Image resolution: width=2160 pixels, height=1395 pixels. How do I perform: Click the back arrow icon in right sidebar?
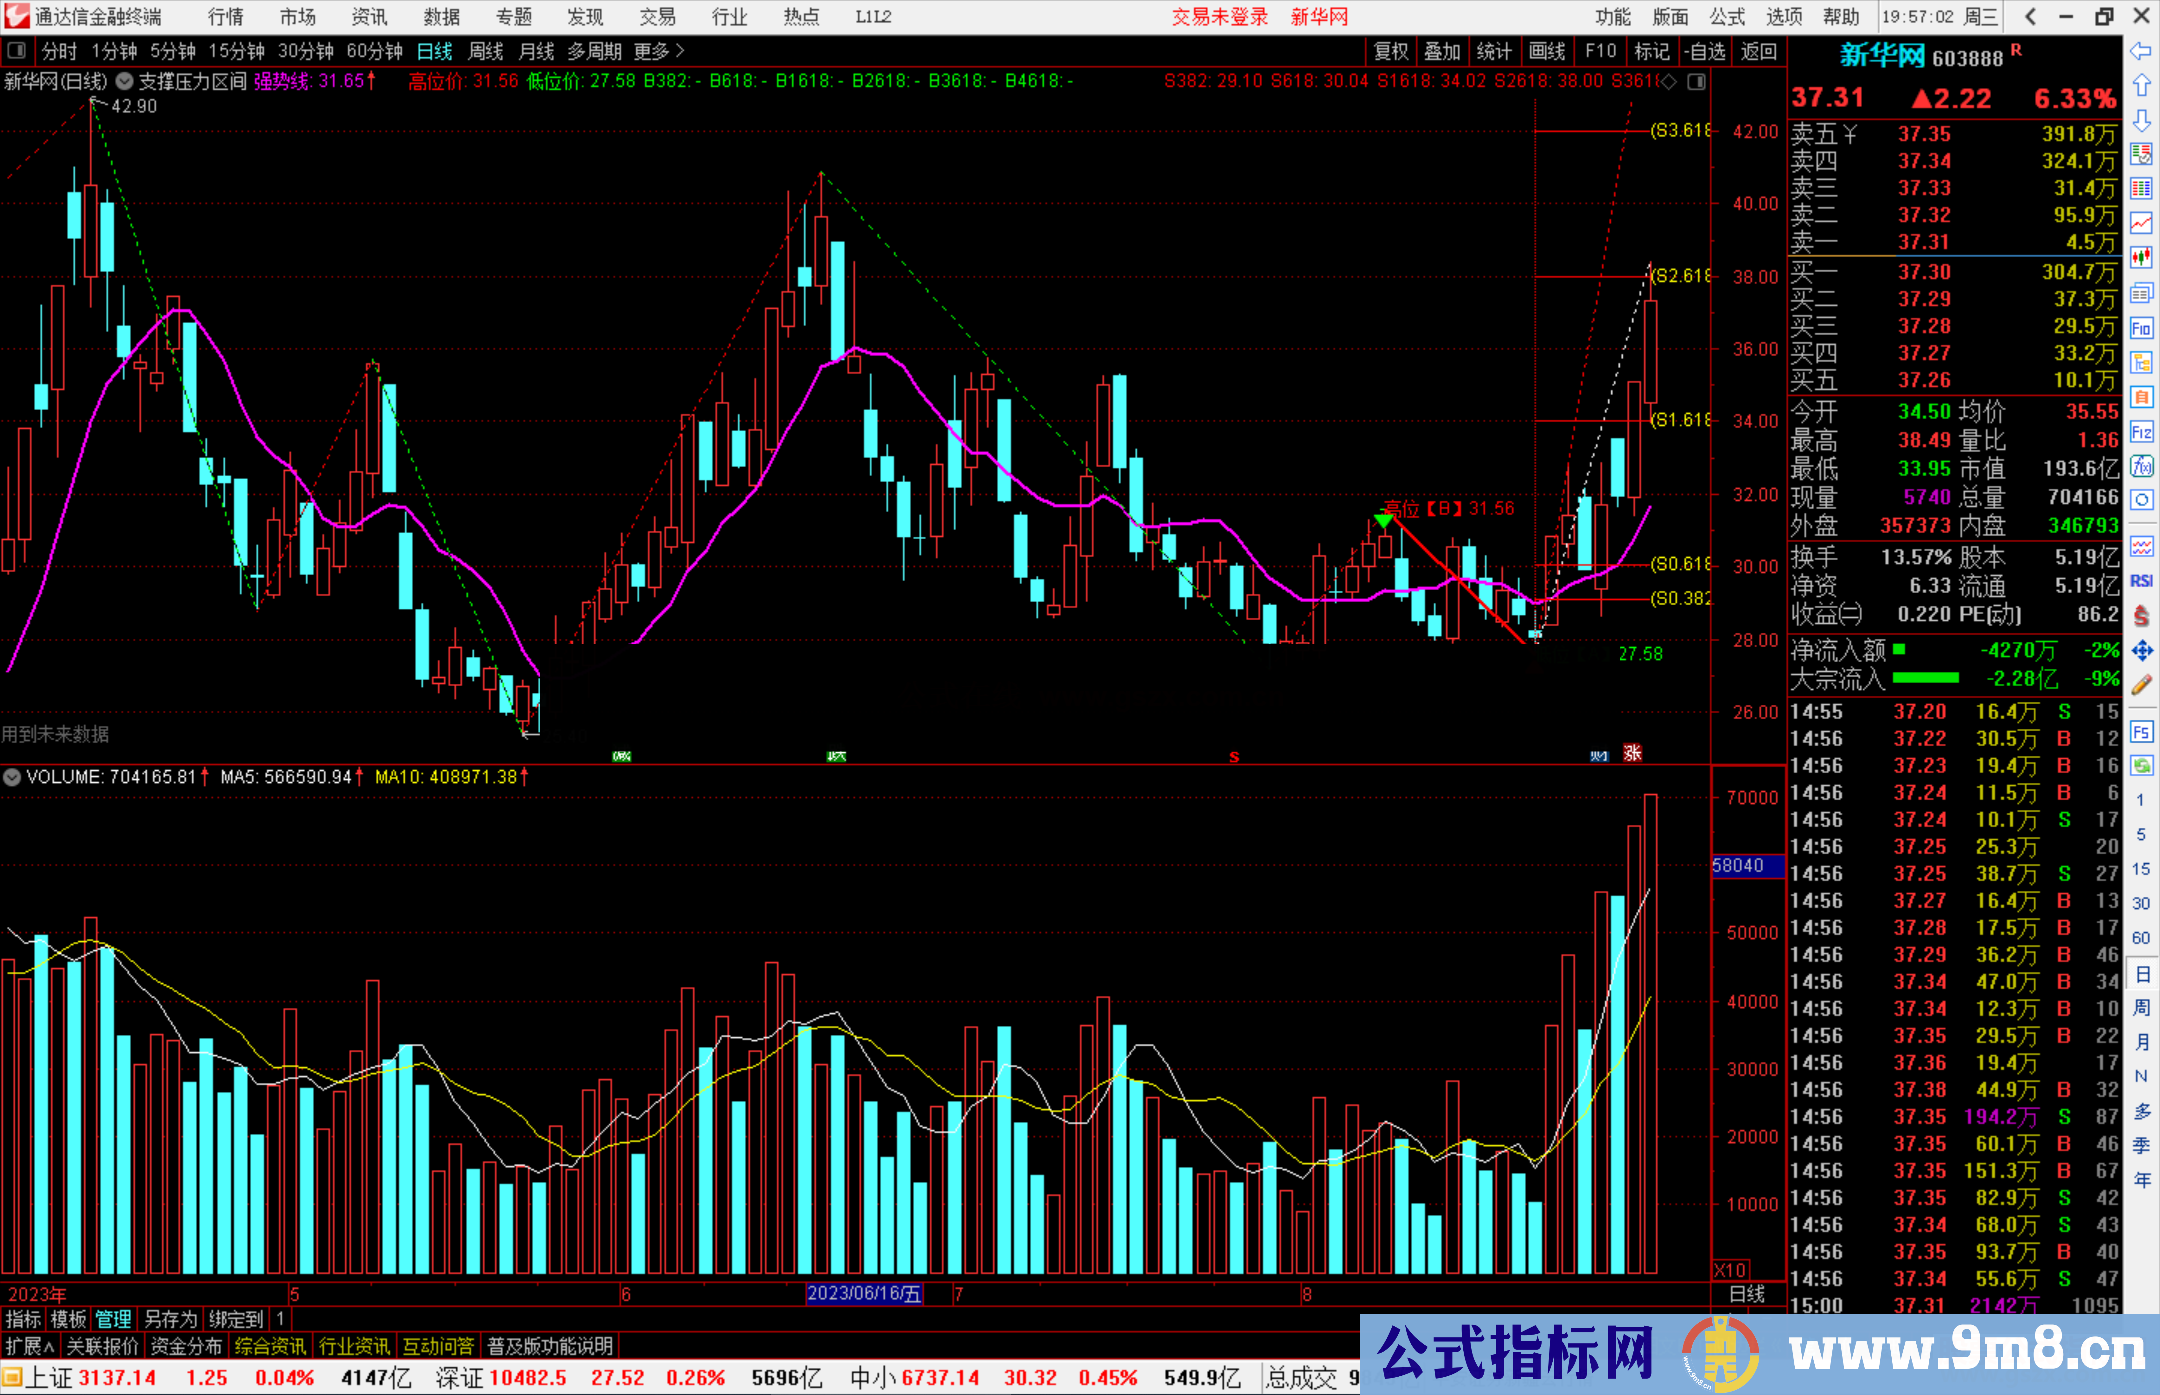click(2141, 51)
